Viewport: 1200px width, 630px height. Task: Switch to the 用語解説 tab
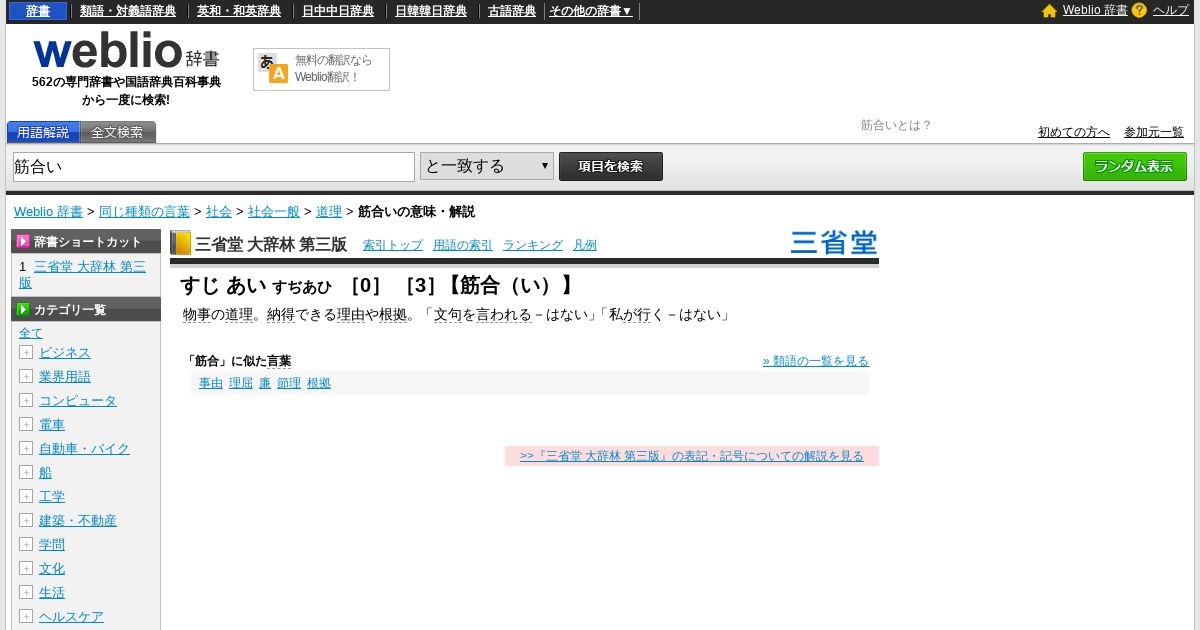pyautogui.click(x=43, y=132)
